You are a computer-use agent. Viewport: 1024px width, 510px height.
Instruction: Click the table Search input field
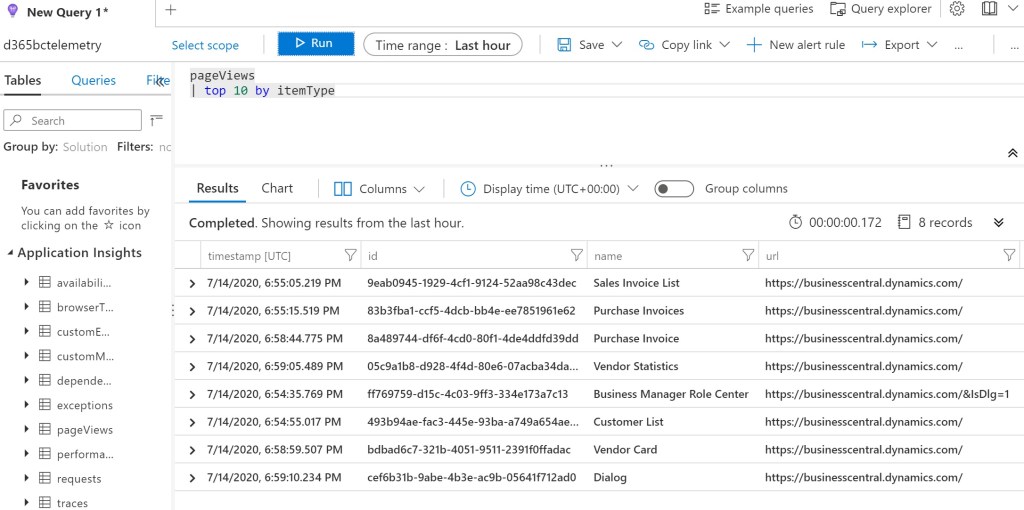73,121
